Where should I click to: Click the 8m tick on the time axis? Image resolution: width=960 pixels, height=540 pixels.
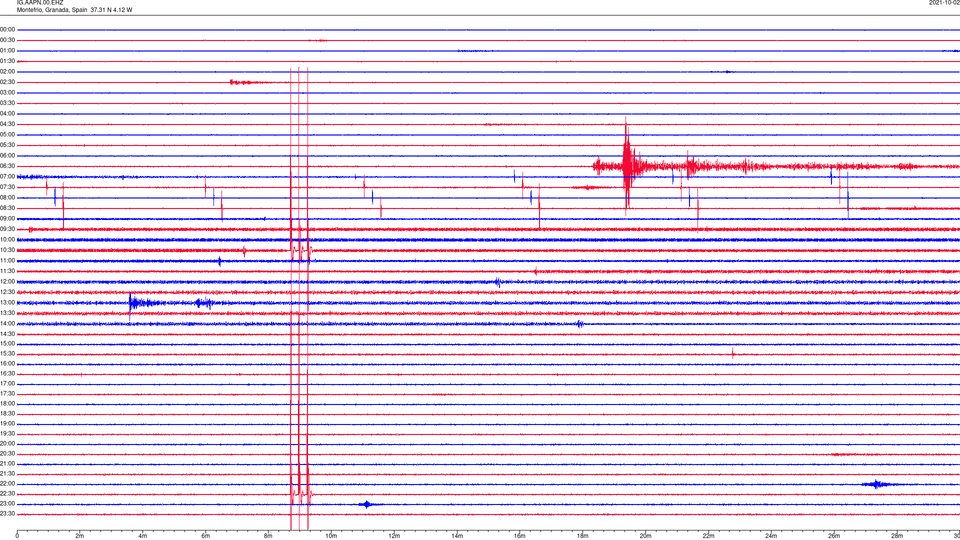(268, 536)
